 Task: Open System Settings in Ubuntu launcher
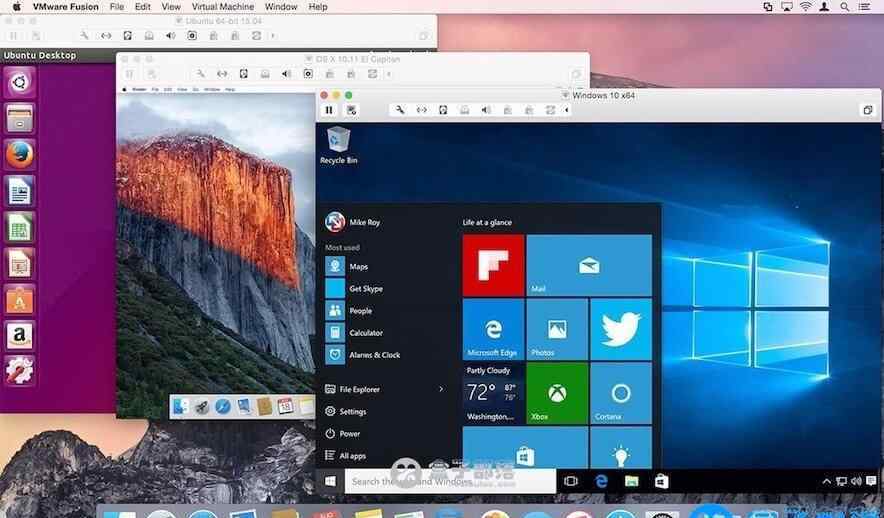point(20,370)
